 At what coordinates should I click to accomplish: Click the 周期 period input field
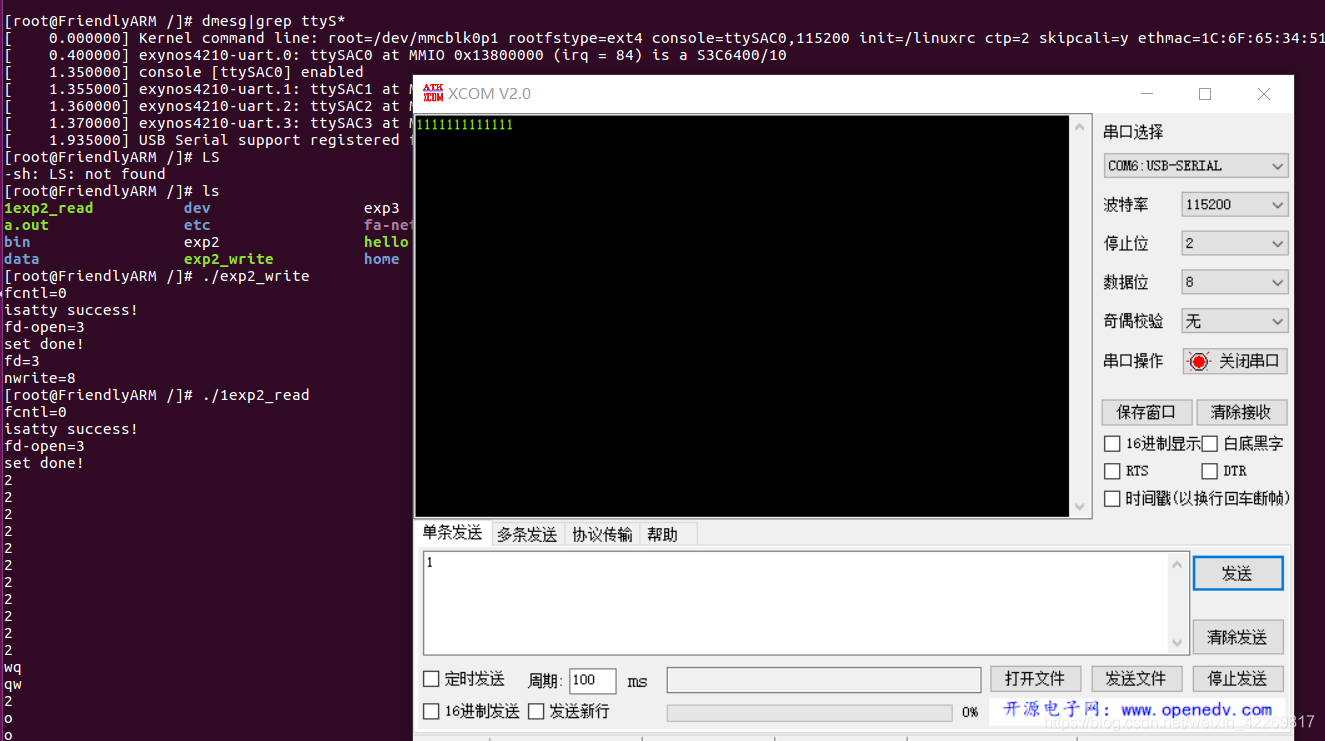[592, 681]
